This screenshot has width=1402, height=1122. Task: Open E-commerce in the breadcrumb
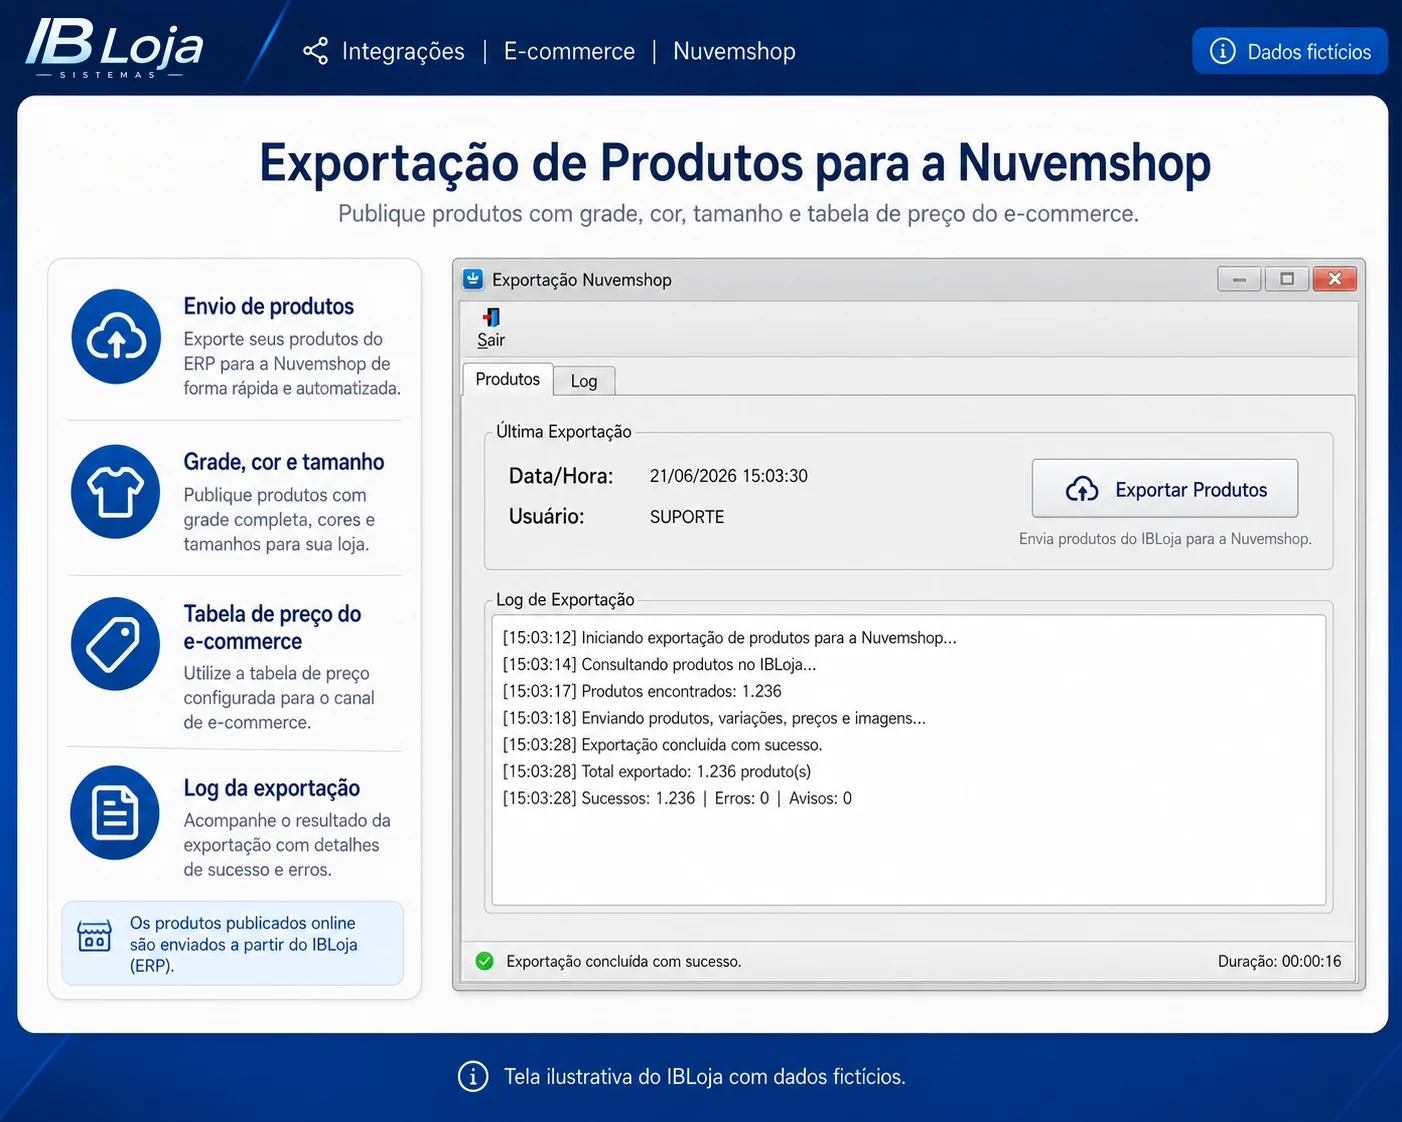[569, 51]
